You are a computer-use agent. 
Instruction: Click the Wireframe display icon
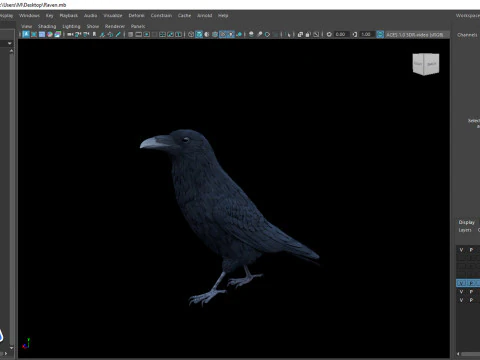191,34
